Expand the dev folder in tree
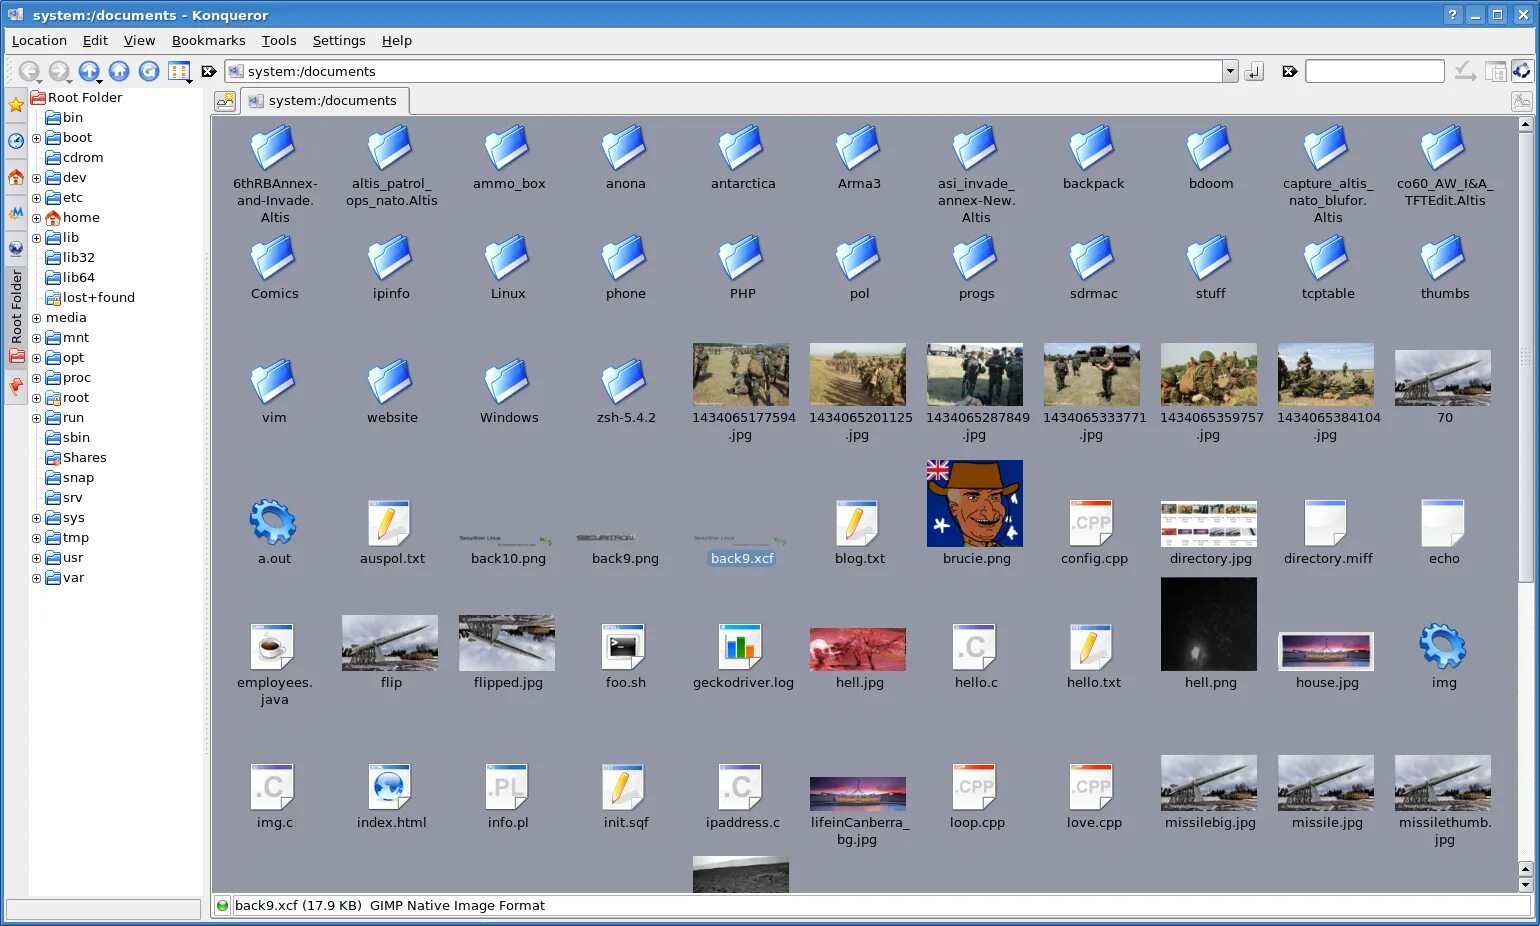1540x926 pixels. [36, 178]
